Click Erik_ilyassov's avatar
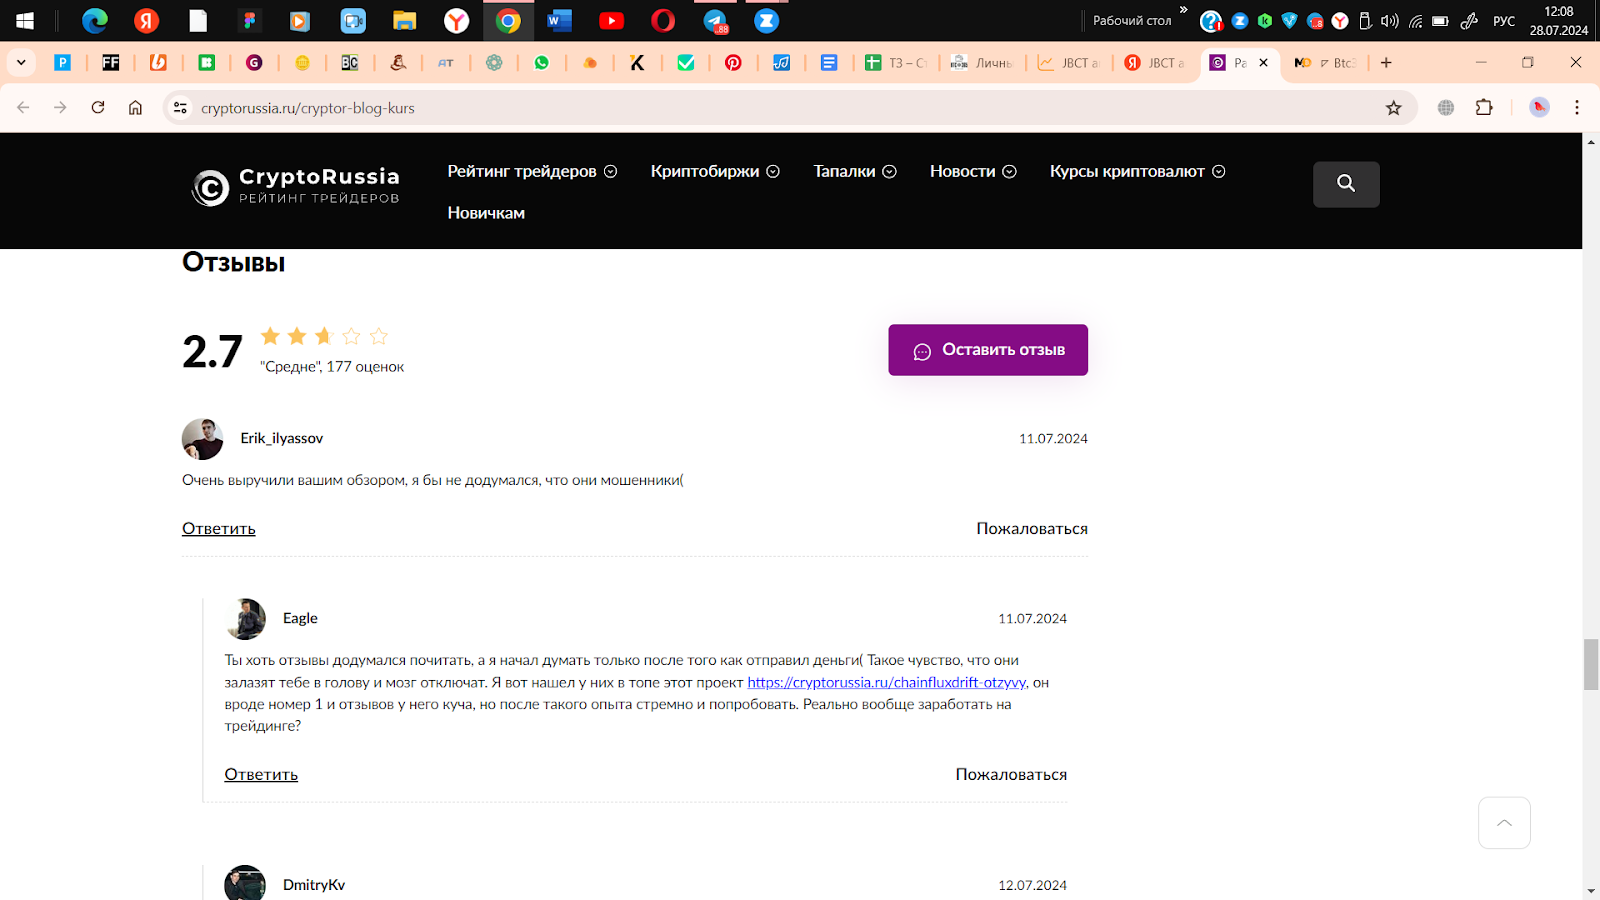 (202, 439)
